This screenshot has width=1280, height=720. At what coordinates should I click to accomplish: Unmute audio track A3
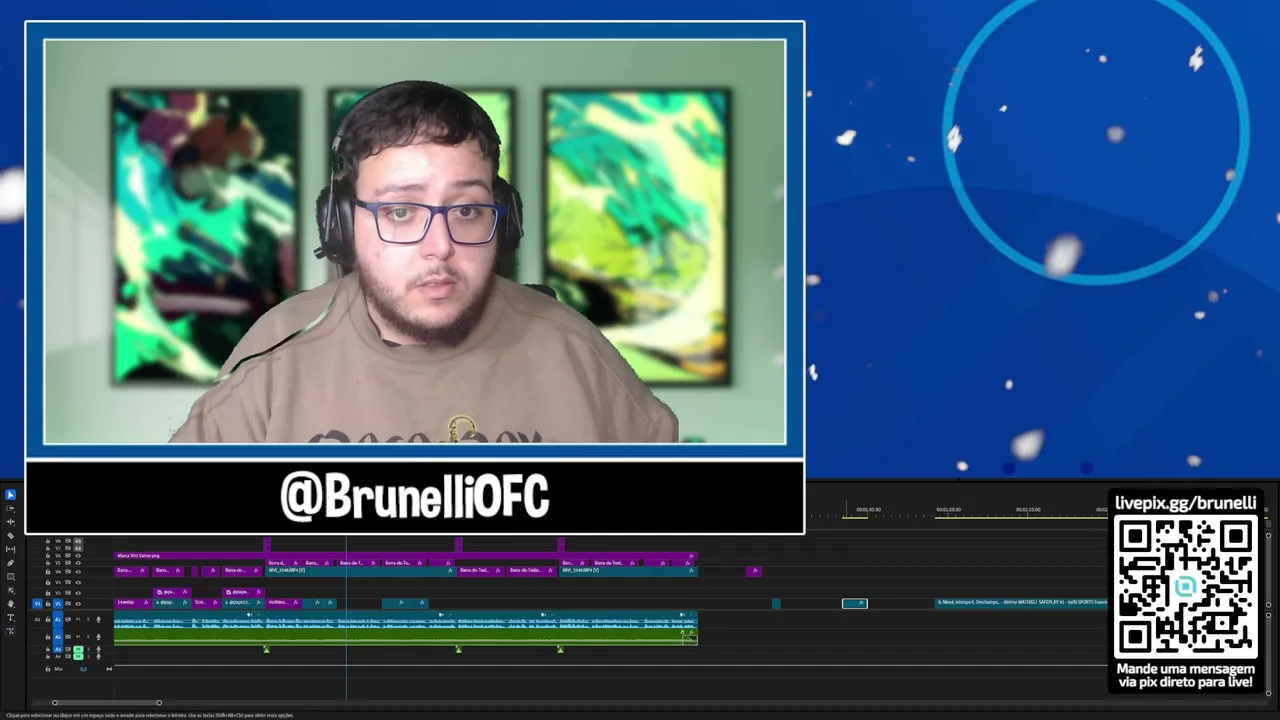[78, 649]
